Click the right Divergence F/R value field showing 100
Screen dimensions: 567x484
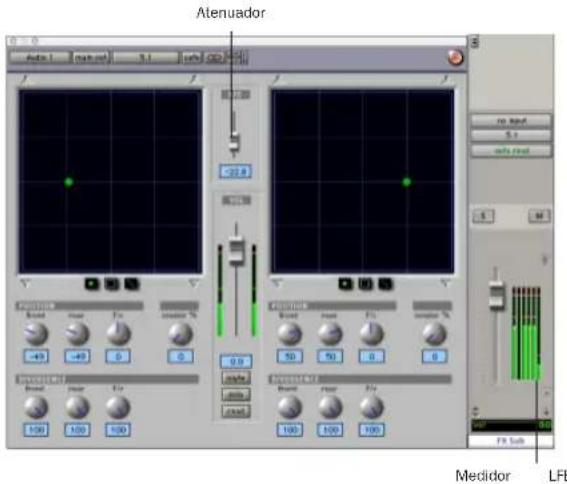click(x=372, y=430)
